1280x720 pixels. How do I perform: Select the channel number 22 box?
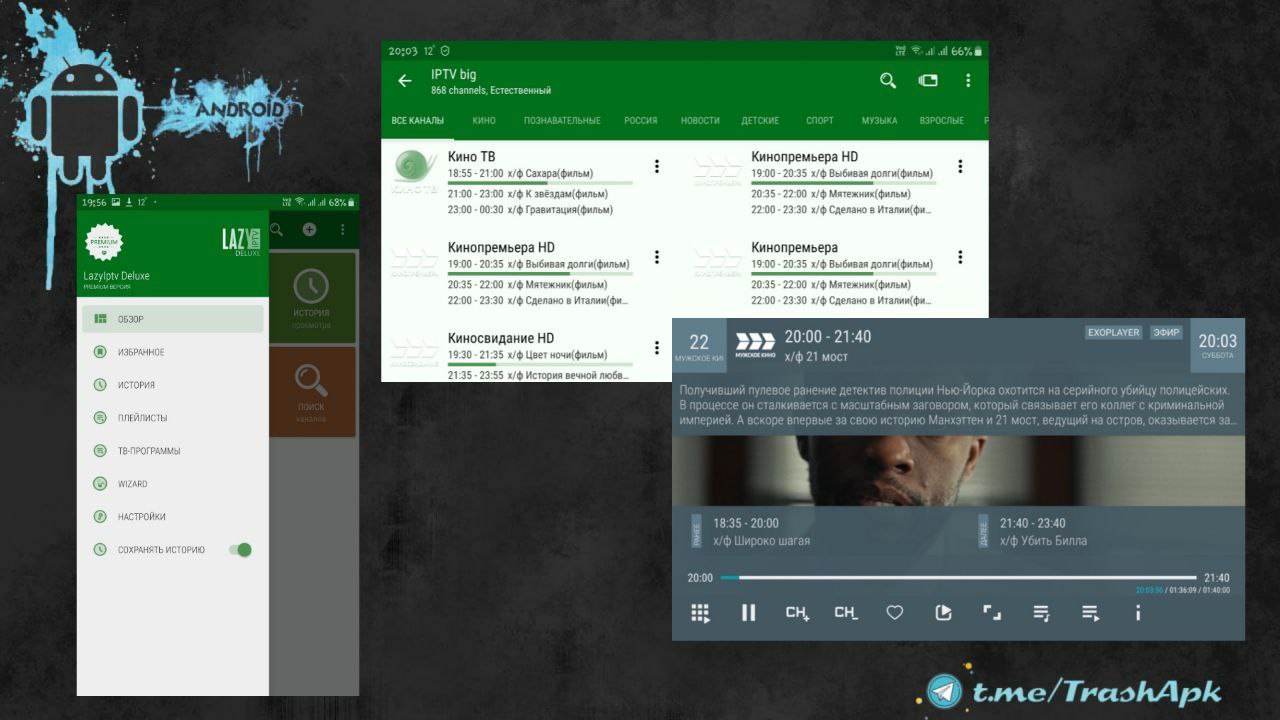tap(699, 346)
